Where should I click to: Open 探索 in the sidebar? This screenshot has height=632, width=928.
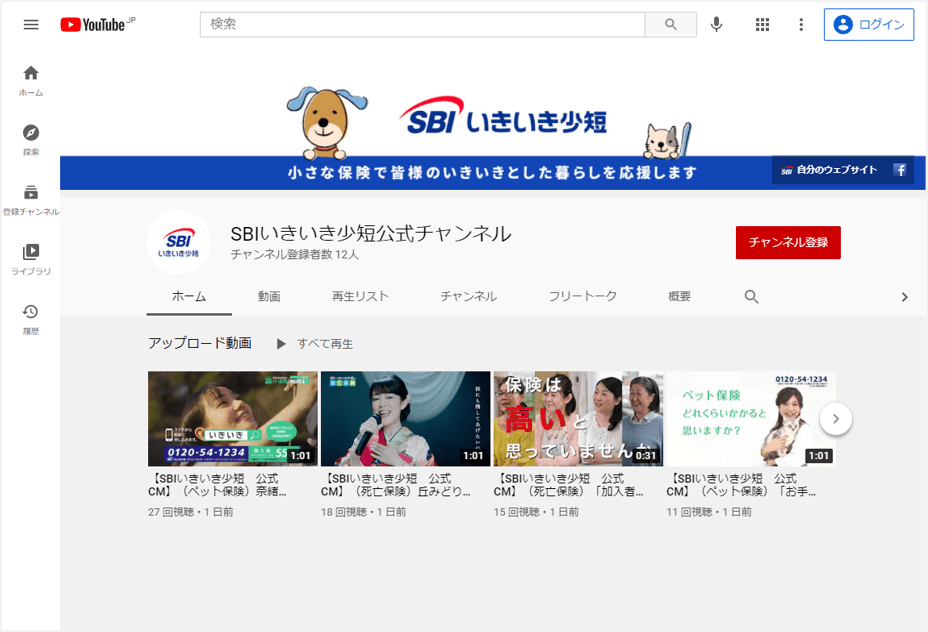[31, 140]
